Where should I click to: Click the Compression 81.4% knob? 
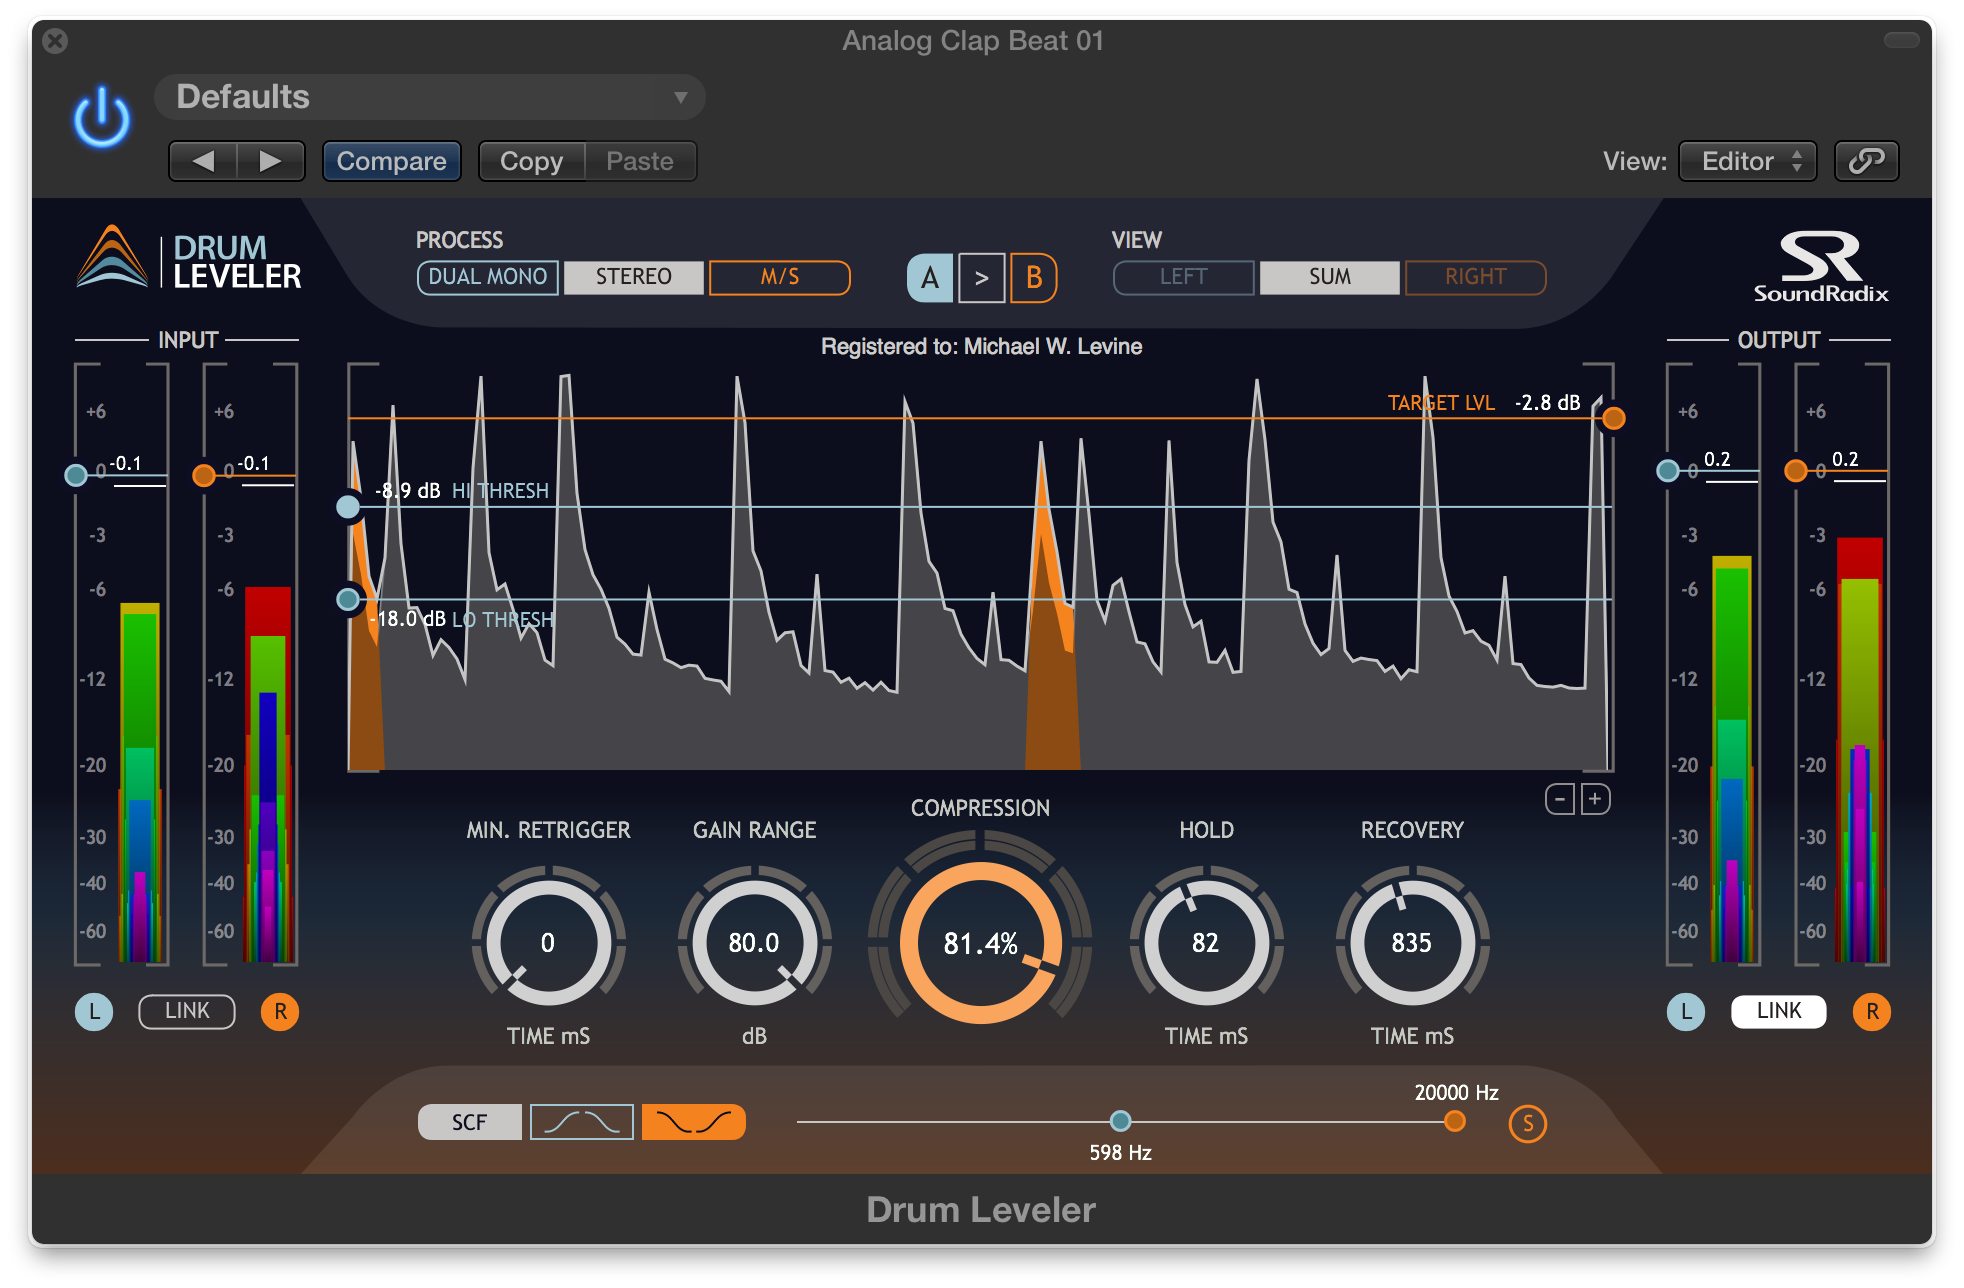pyautogui.click(x=980, y=943)
